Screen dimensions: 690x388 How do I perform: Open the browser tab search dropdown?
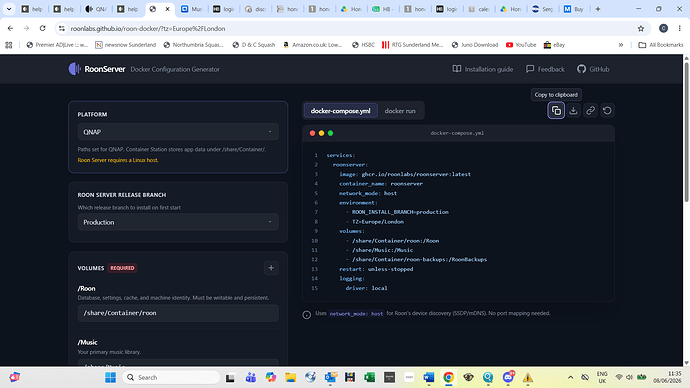[x=9, y=9]
